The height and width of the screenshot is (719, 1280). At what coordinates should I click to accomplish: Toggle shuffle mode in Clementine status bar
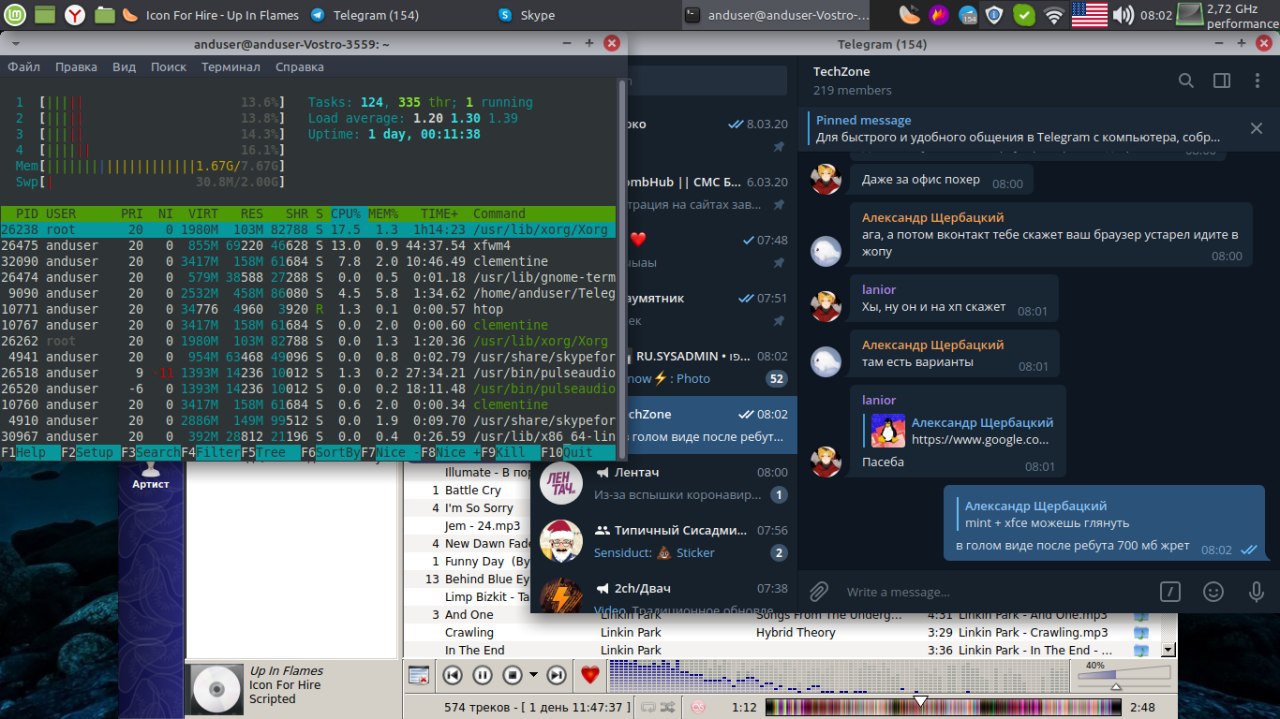pos(667,707)
